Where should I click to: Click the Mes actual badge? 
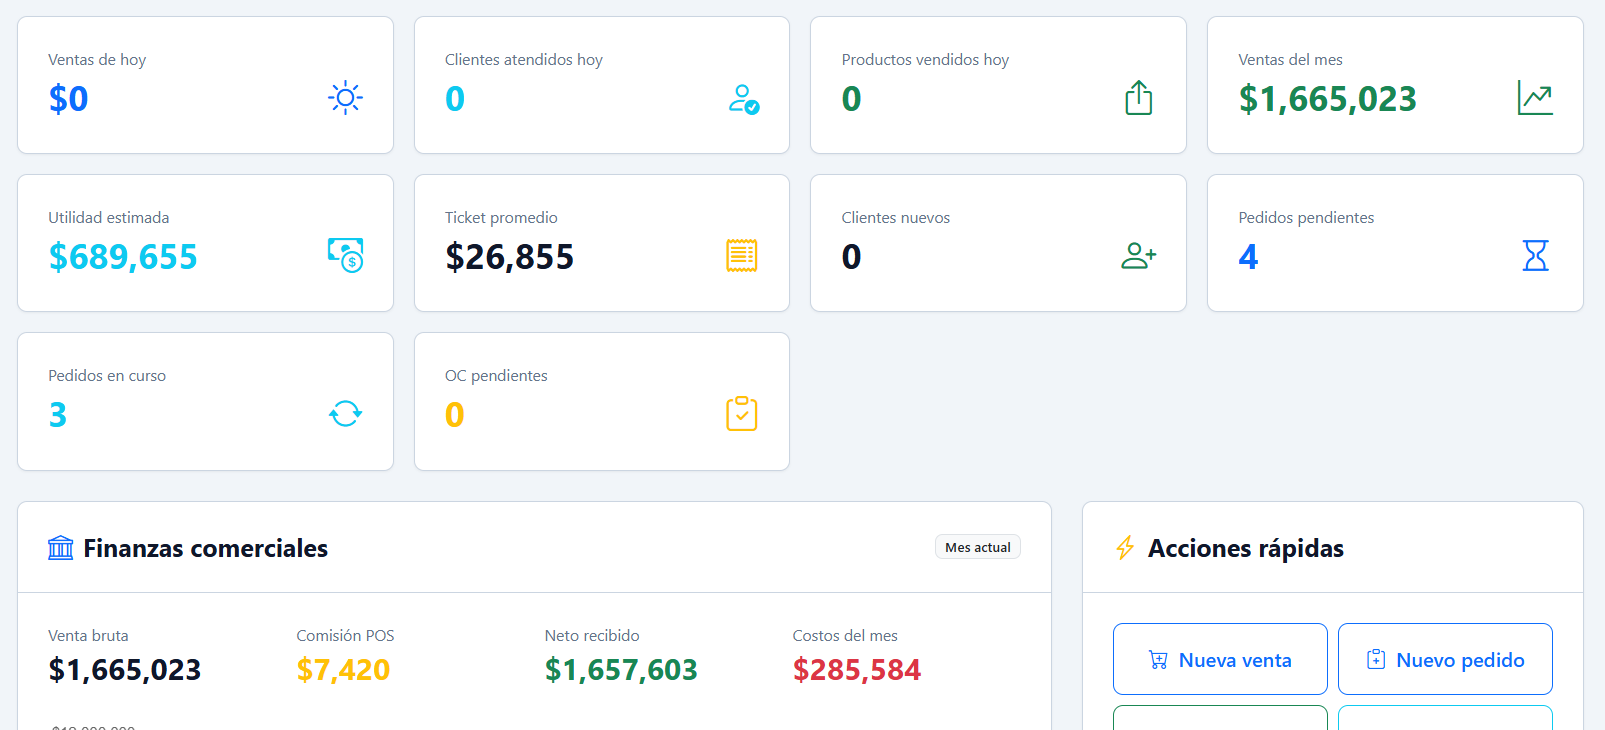978,547
